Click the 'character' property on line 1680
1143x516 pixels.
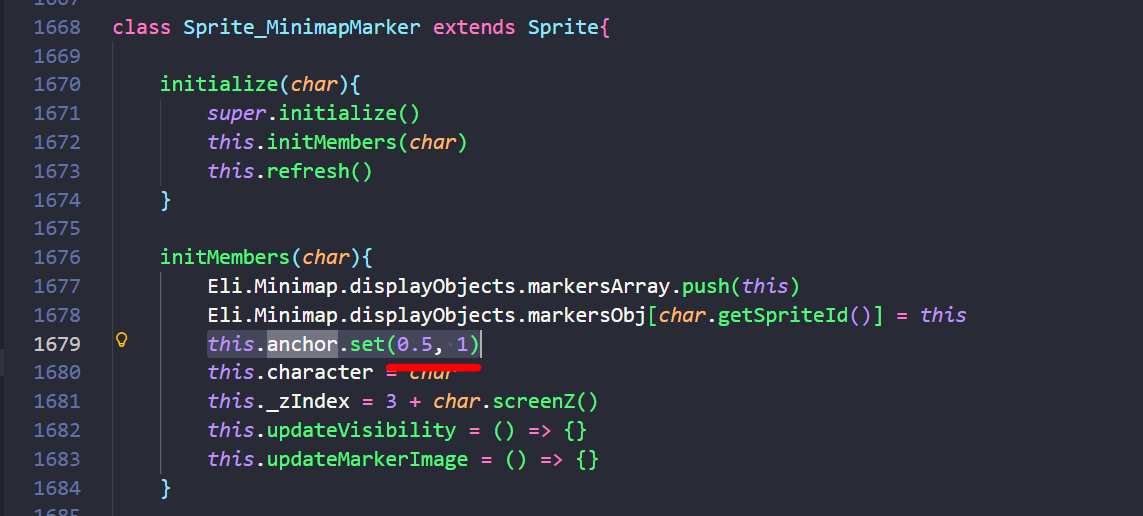pyautogui.click(x=320, y=372)
